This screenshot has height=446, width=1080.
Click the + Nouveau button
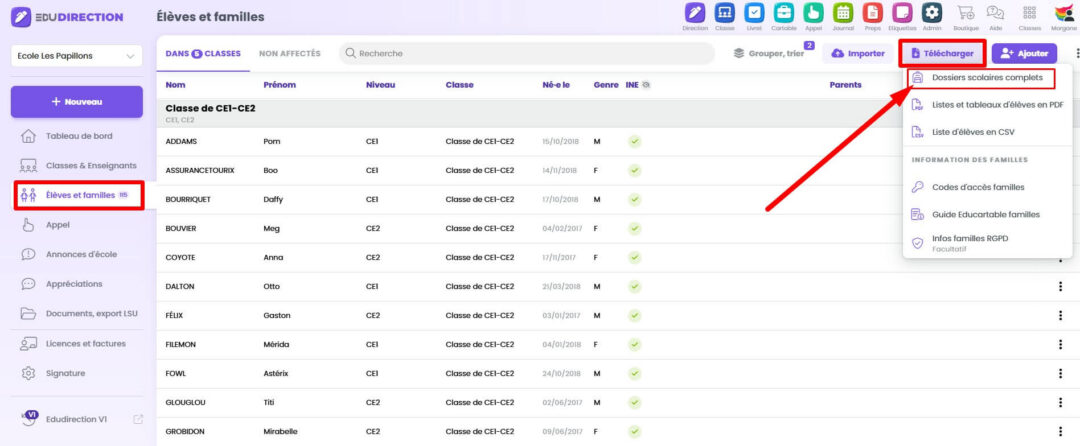click(76, 102)
